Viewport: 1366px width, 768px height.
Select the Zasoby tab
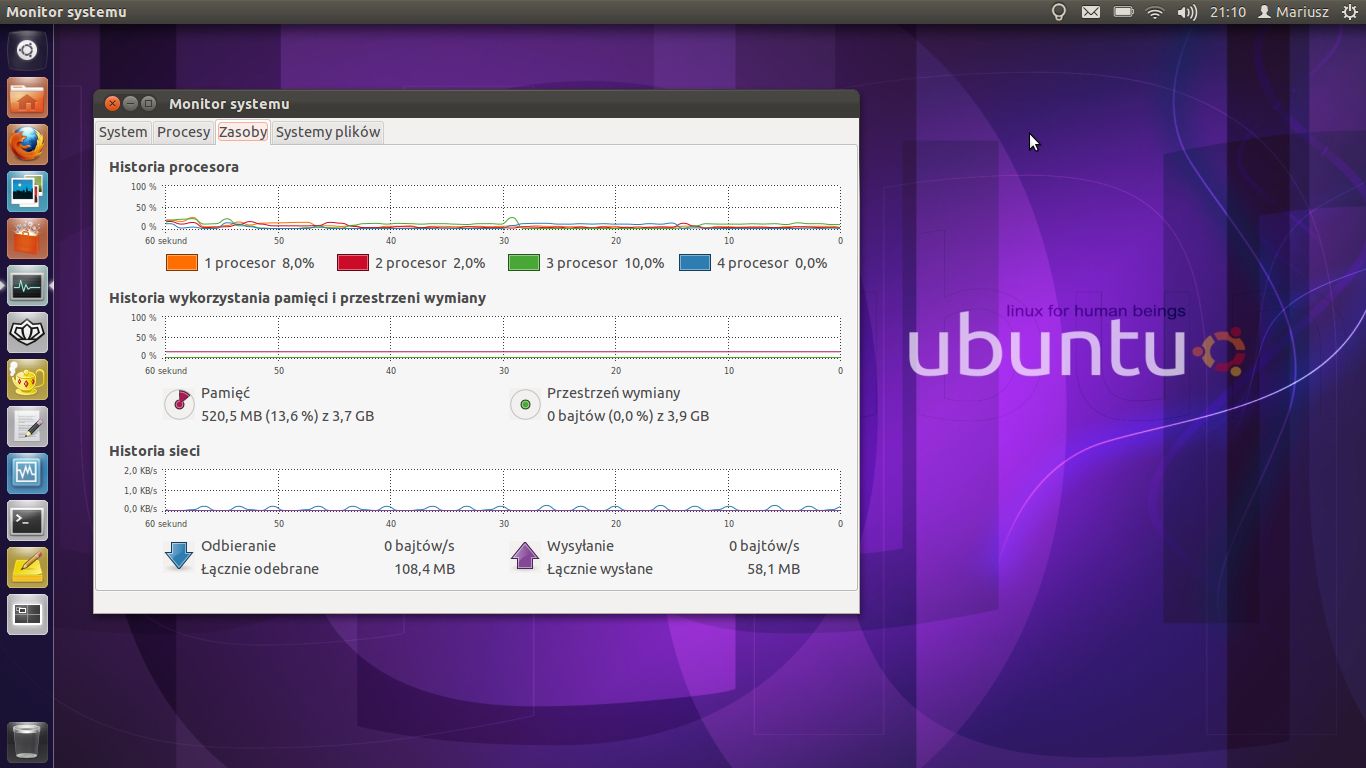point(243,132)
